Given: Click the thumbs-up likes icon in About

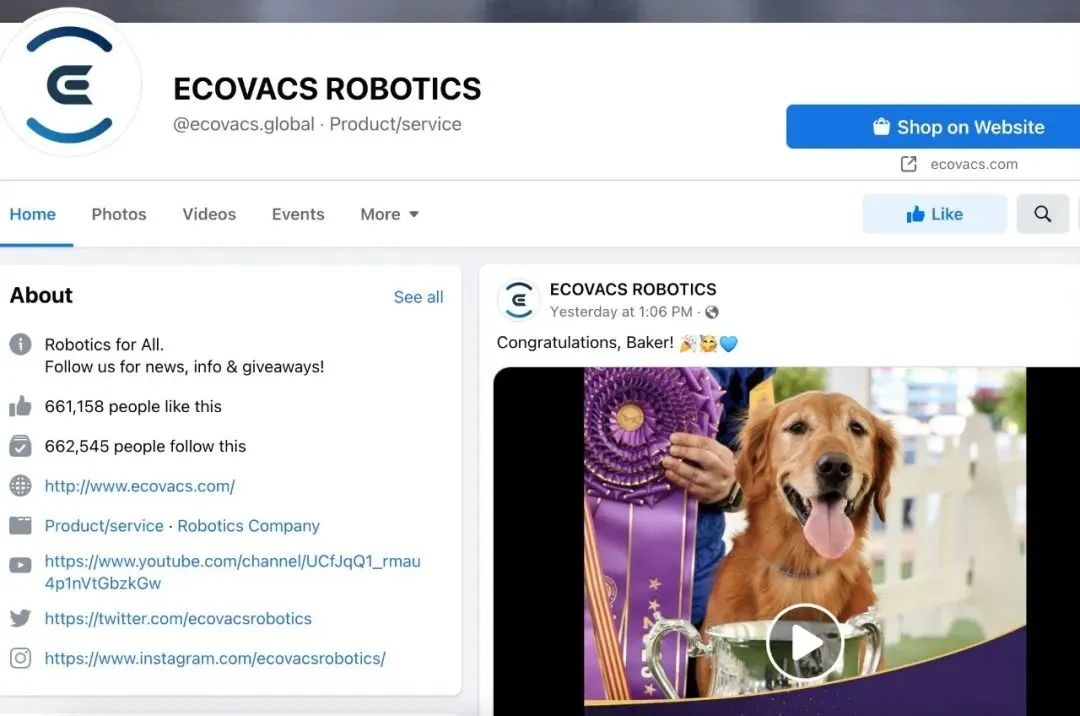Looking at the screenshot, I should pos(20,406).
